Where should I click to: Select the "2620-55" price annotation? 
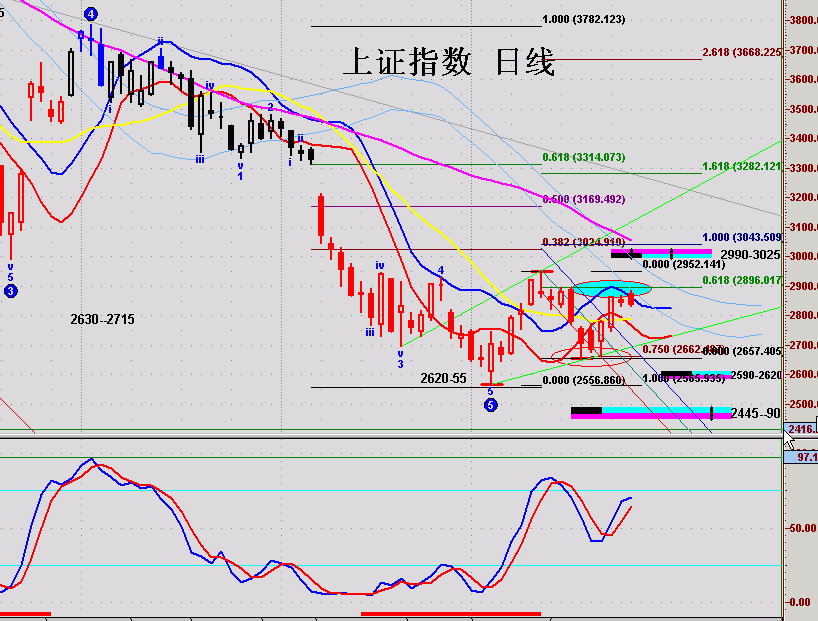click(443, 378)
